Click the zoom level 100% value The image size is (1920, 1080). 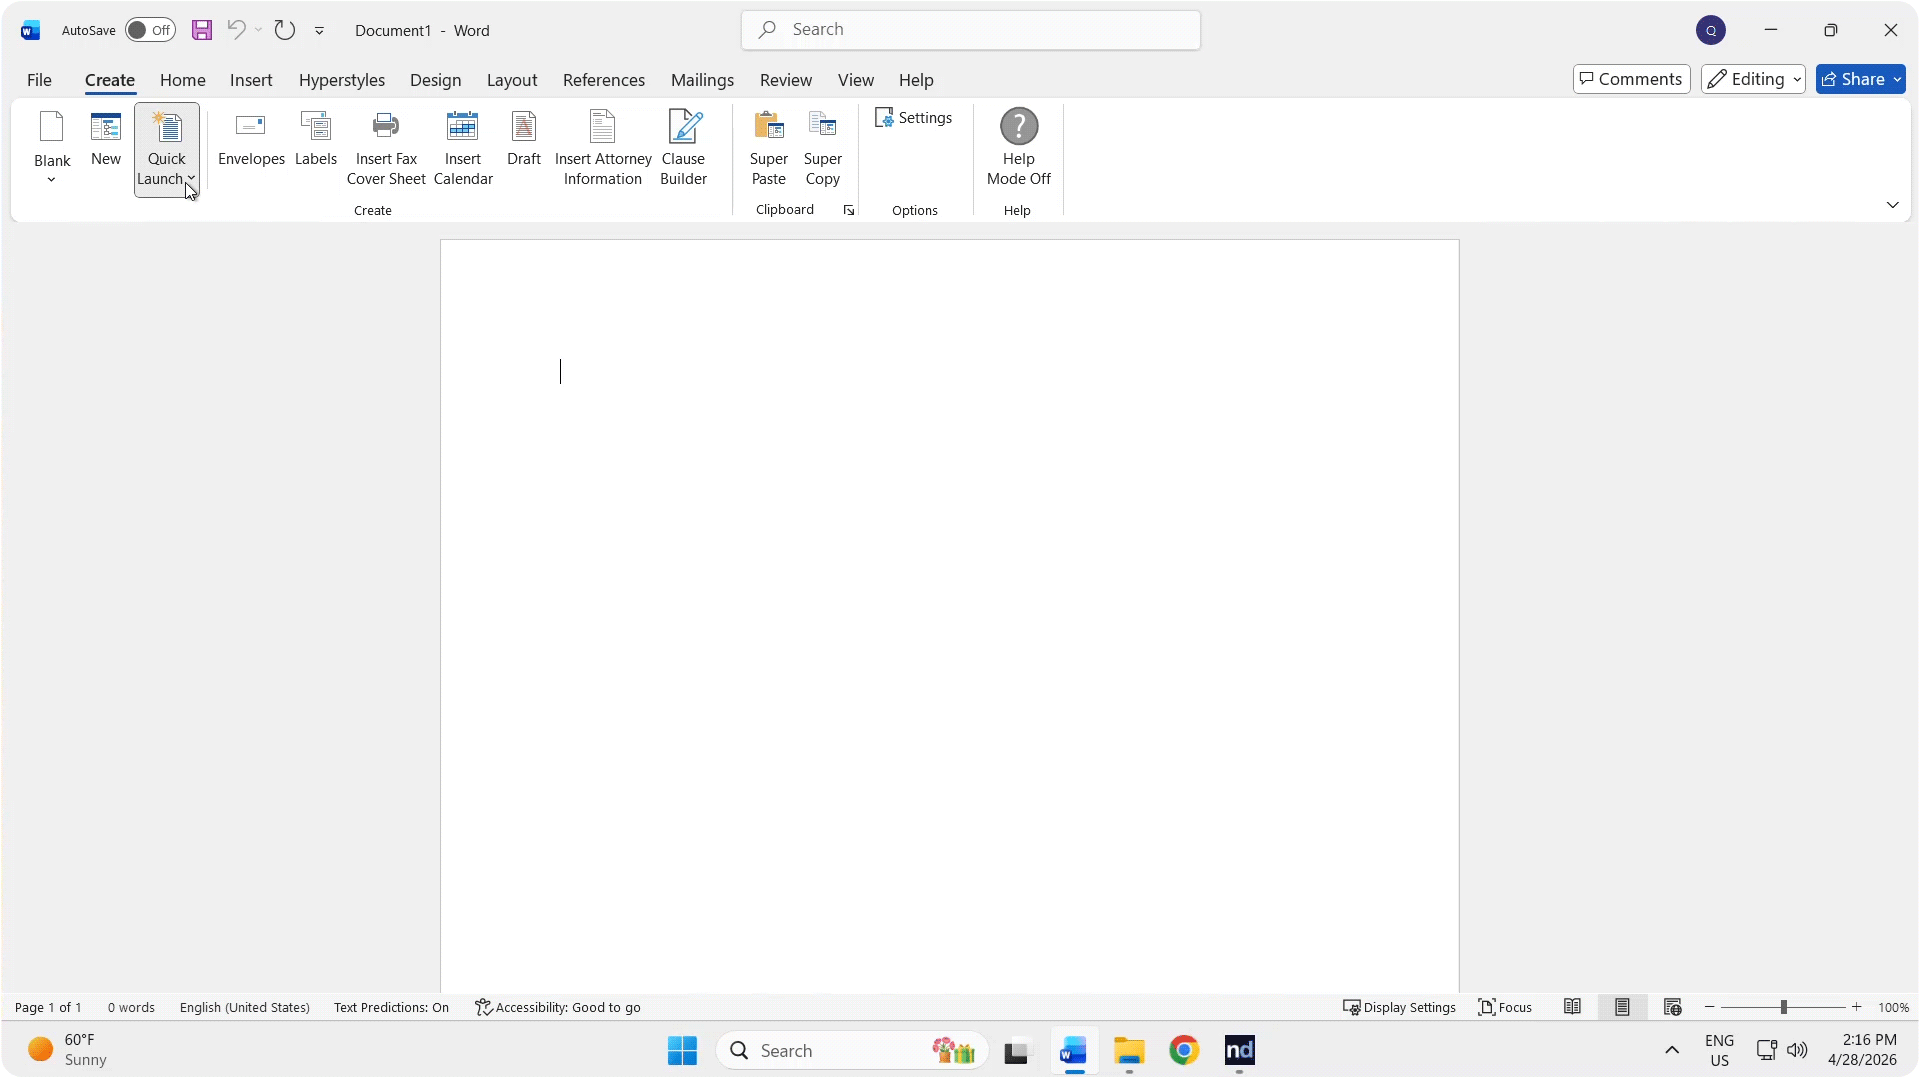pyautogui.click(x=1893, y=1007)
